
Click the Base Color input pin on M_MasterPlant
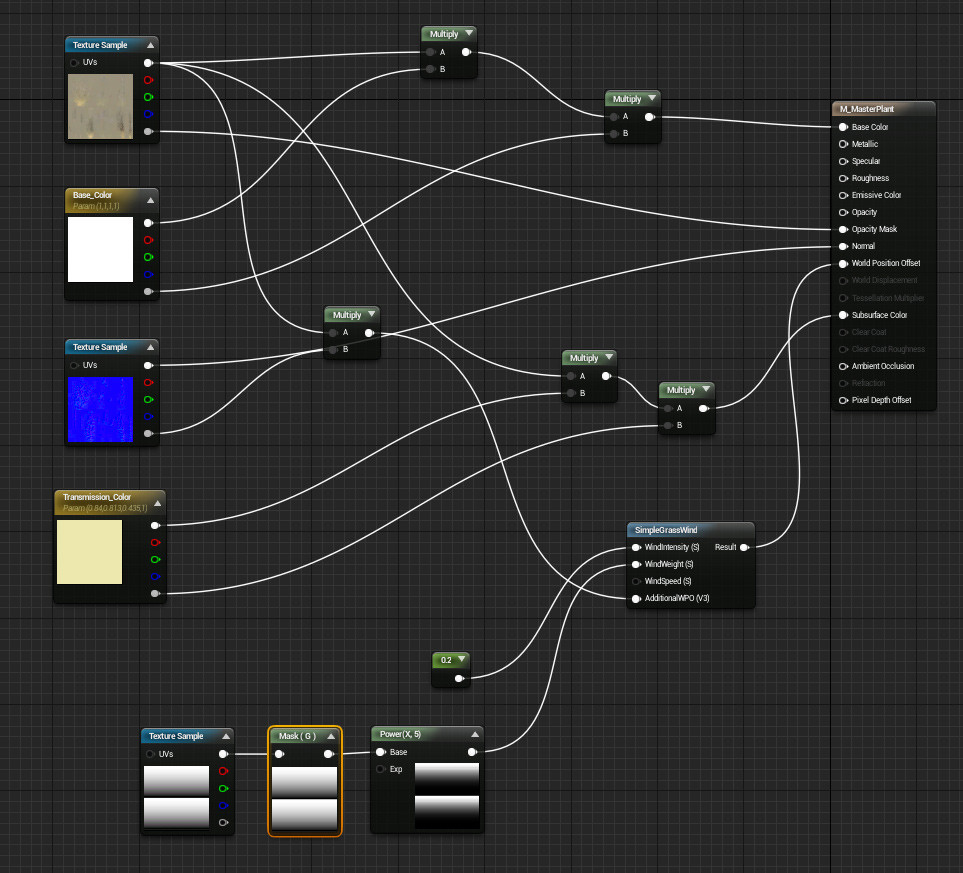click(843, 127)
